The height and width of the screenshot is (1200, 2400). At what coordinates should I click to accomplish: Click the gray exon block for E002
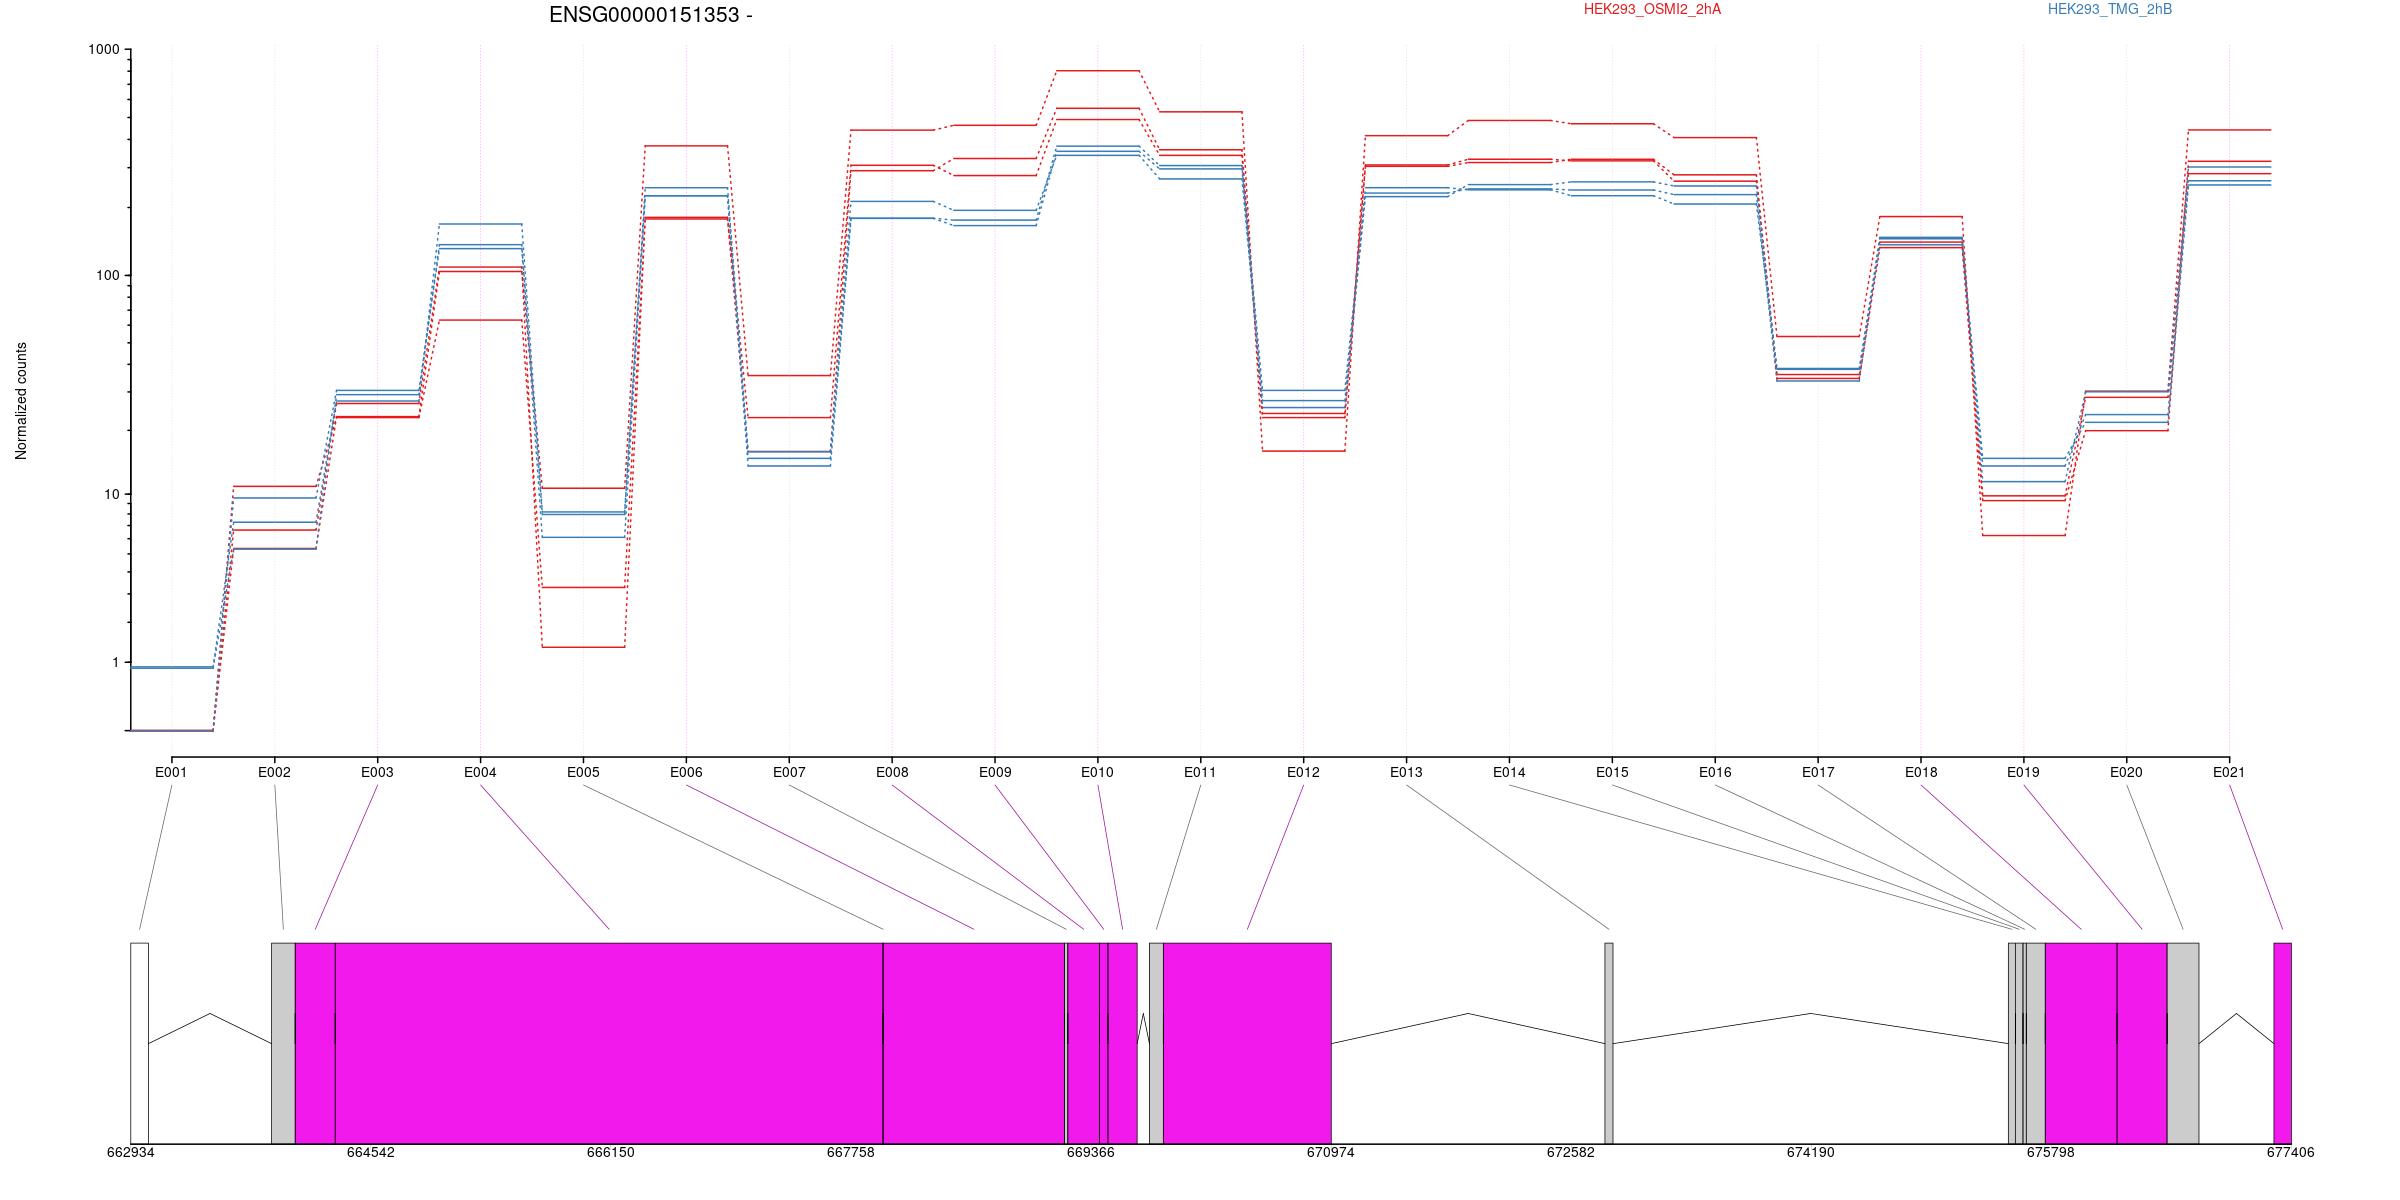tap(283, 1043)
